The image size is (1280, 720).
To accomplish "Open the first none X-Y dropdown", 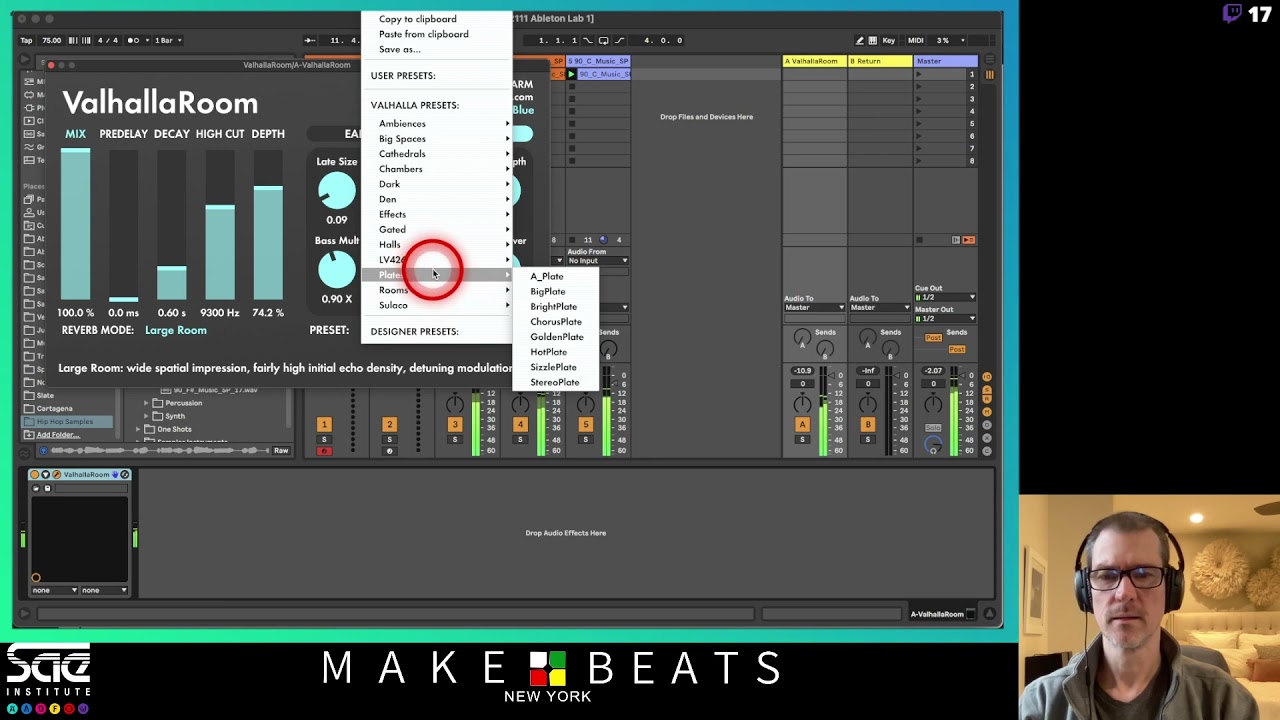I will (55, 590).
